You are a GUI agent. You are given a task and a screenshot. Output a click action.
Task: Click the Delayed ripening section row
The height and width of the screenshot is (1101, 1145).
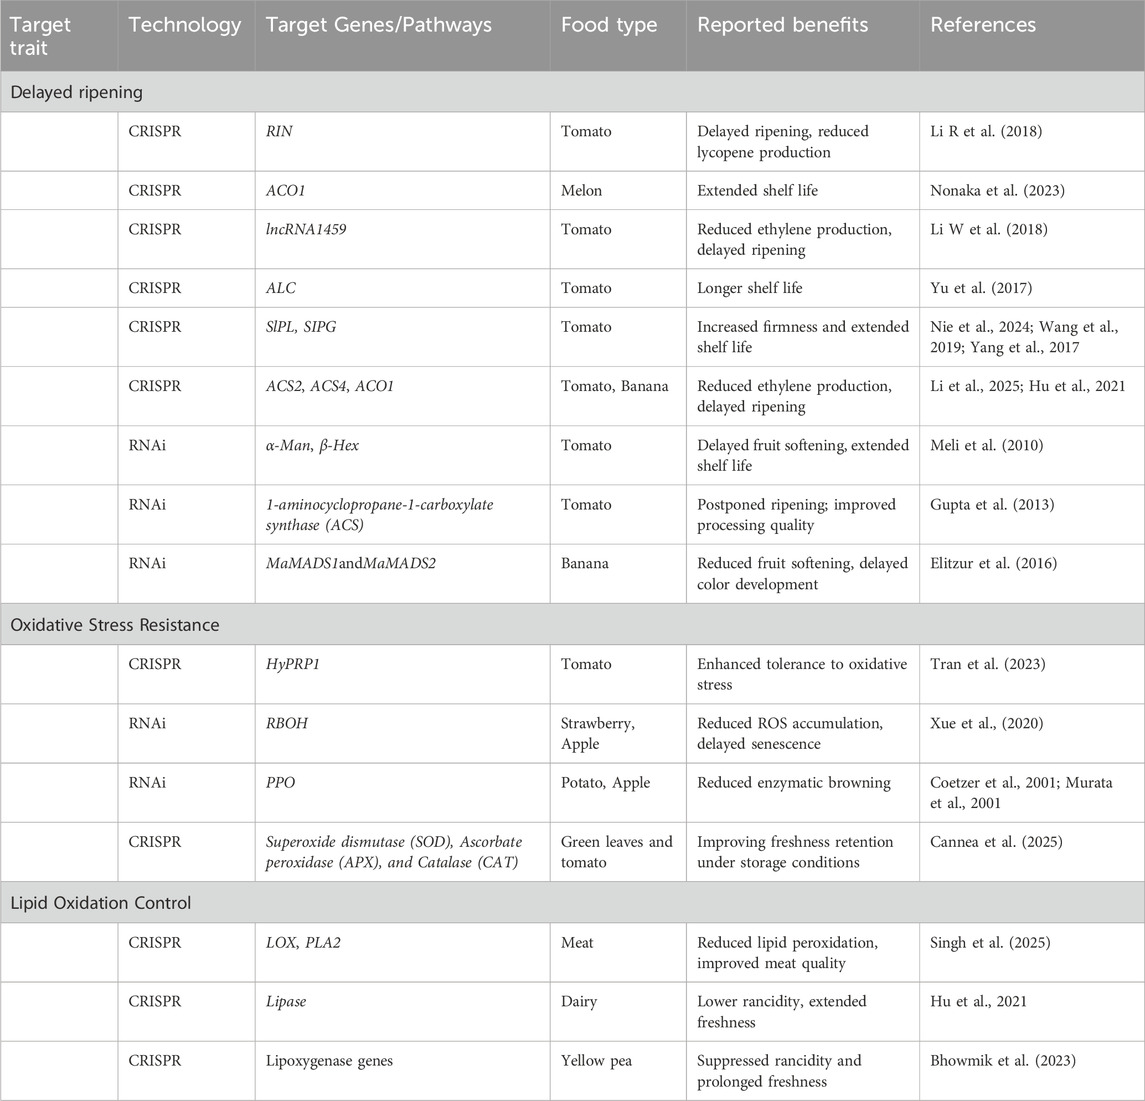click(x=76, y=92)
